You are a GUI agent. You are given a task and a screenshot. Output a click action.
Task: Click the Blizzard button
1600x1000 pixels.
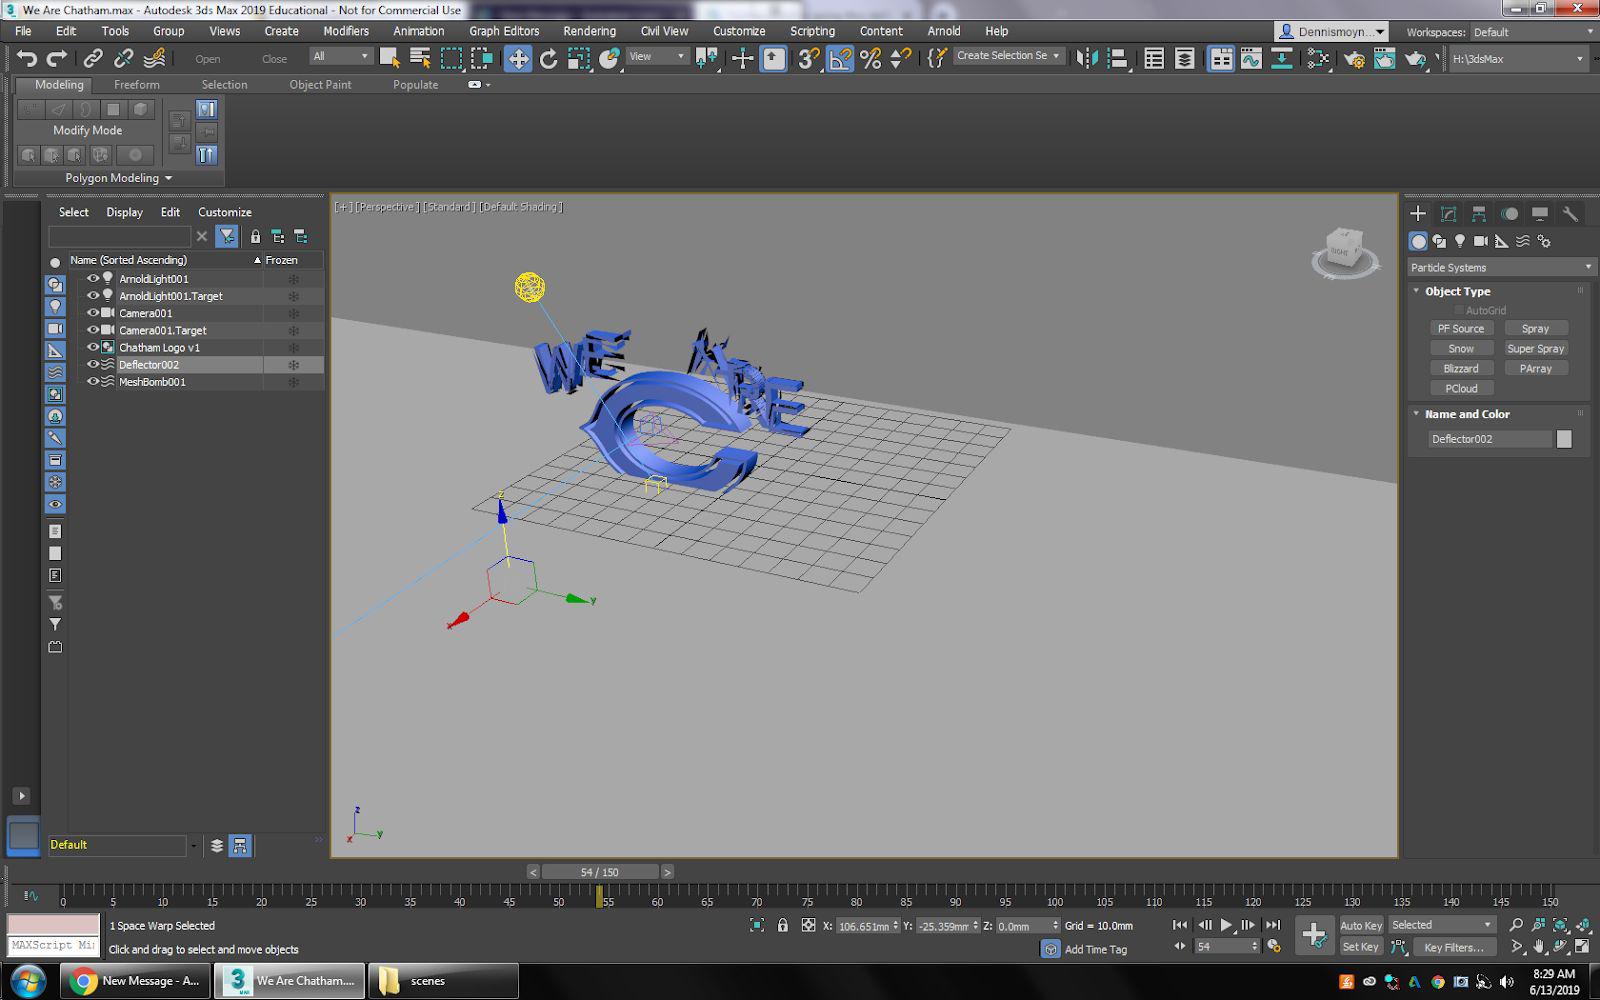[1461, 369]
